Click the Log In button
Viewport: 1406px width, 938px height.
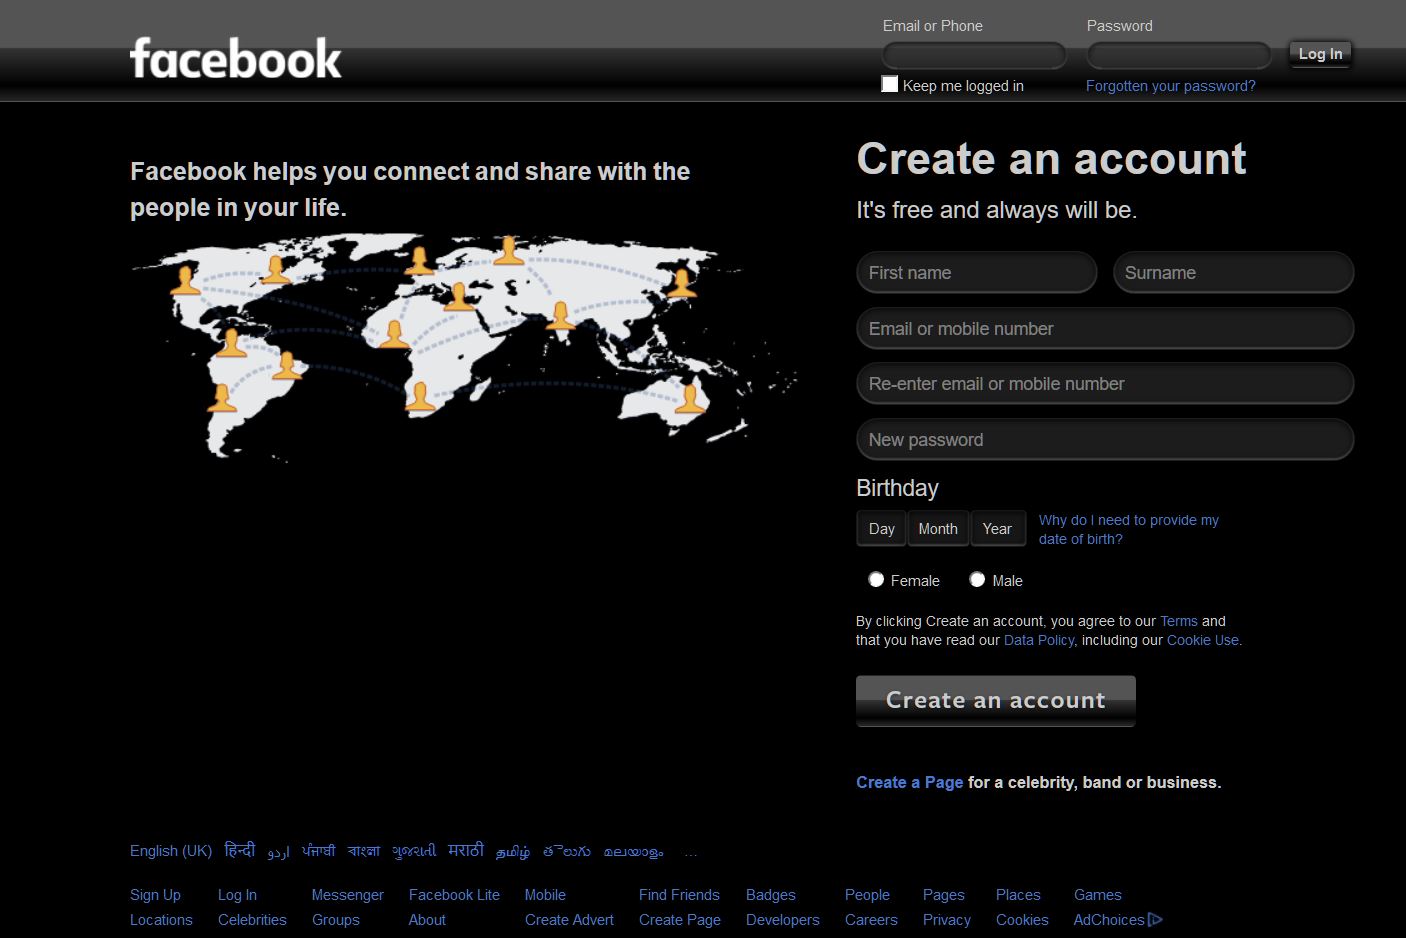point(1319,54)
